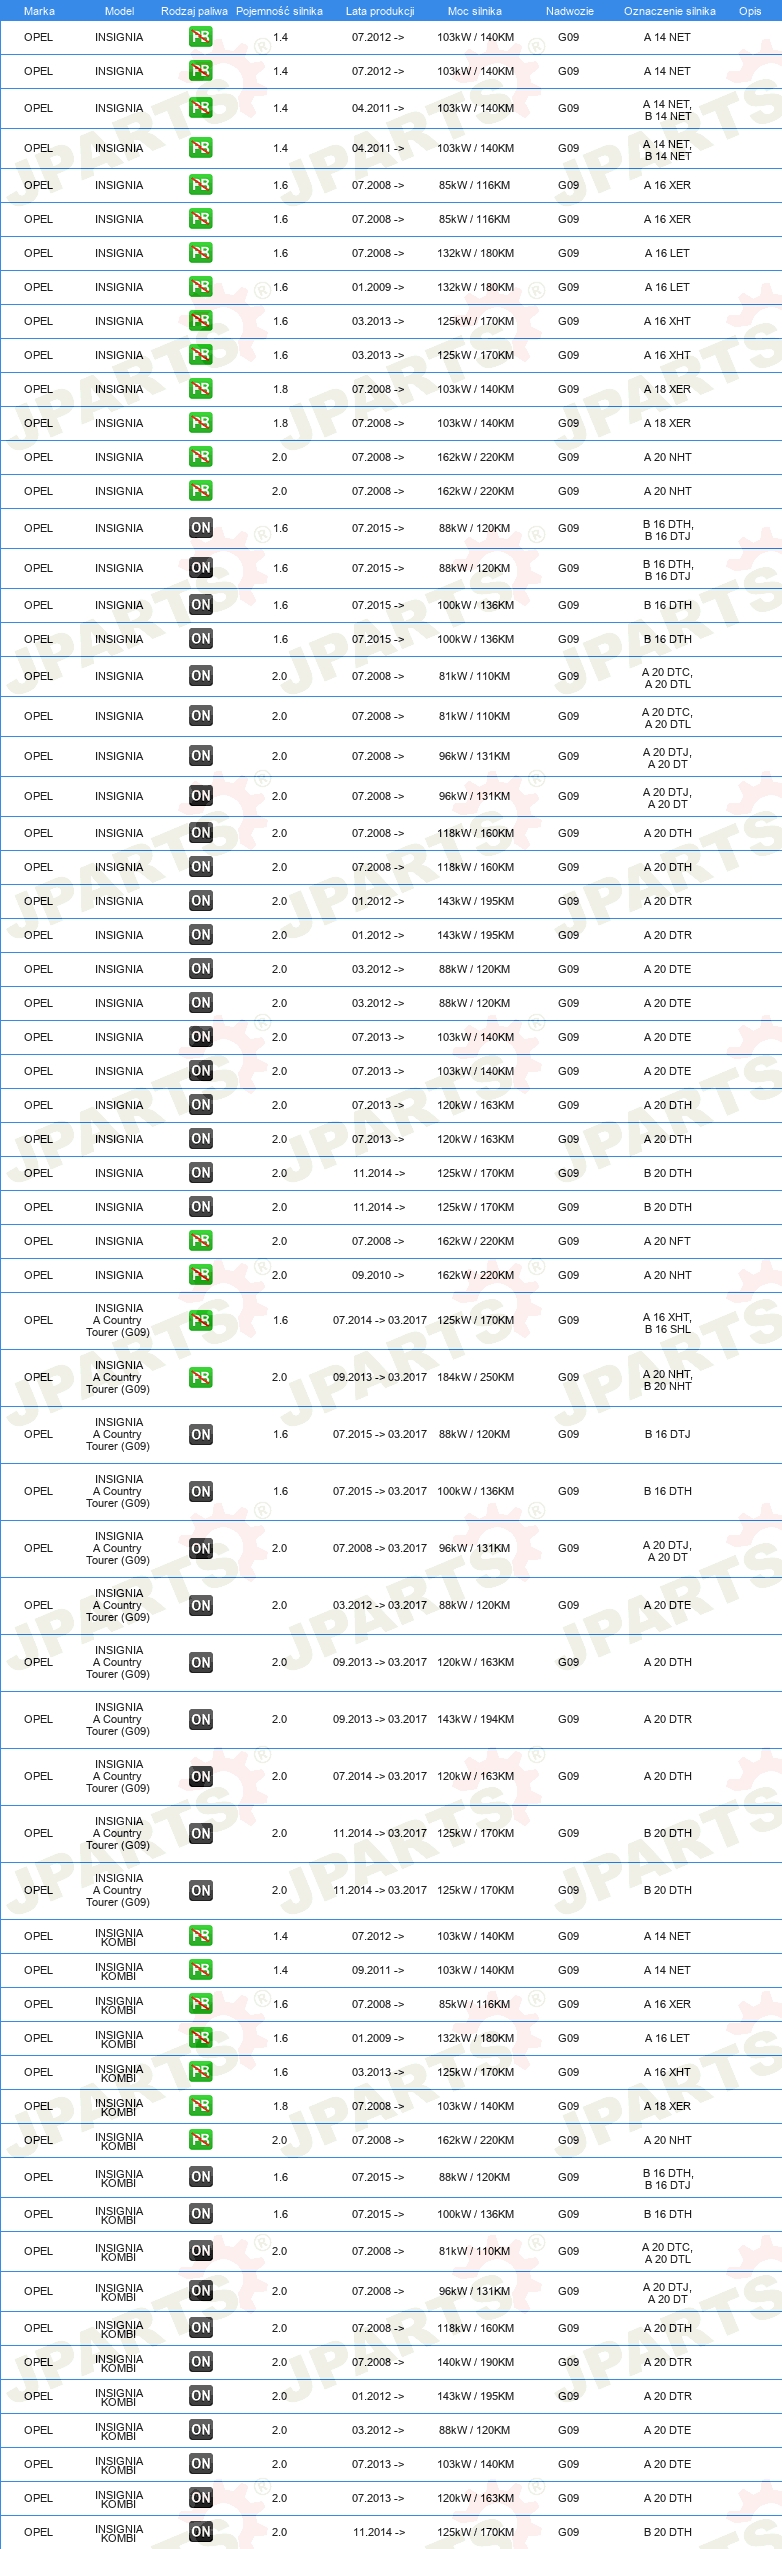Select '103kW / 140KM' in the Kombi A 20 DTE row

coord(476,2464)
